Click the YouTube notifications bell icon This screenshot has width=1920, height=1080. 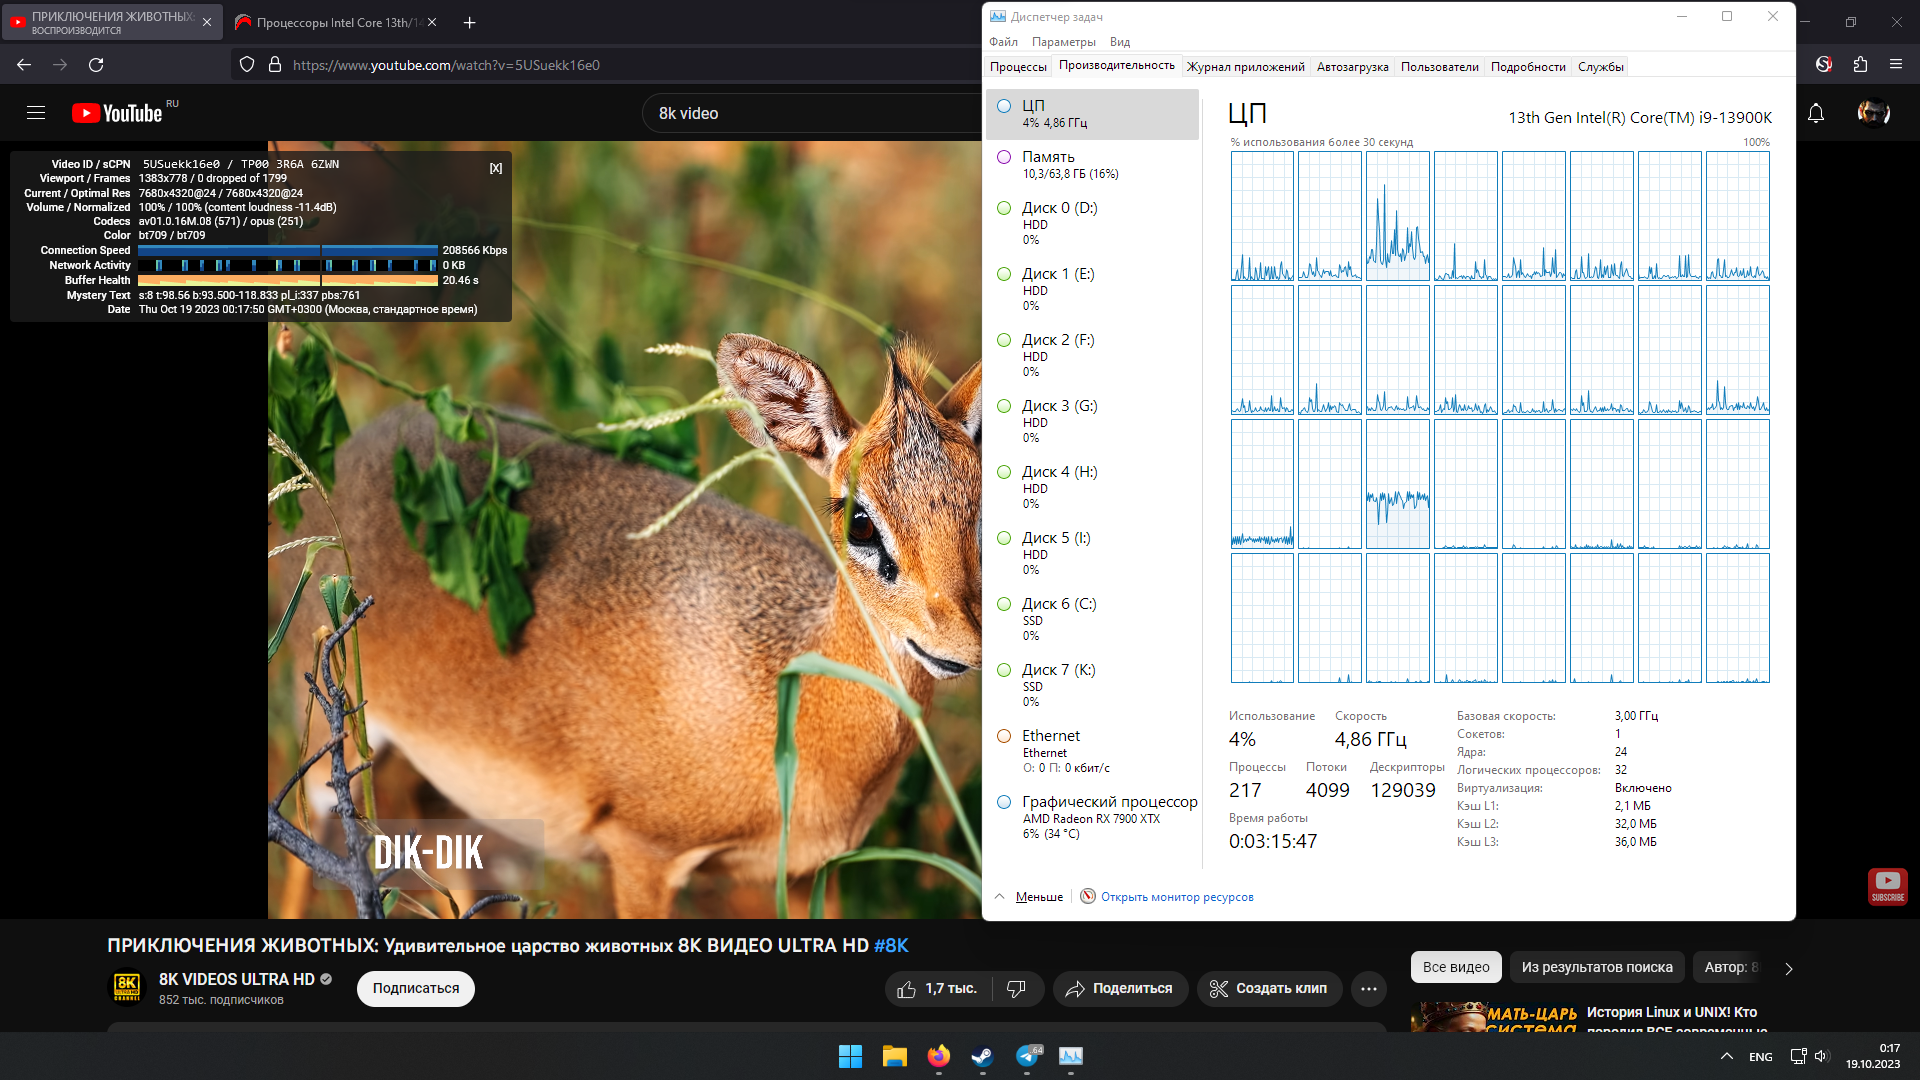[x=1816, y=113]
